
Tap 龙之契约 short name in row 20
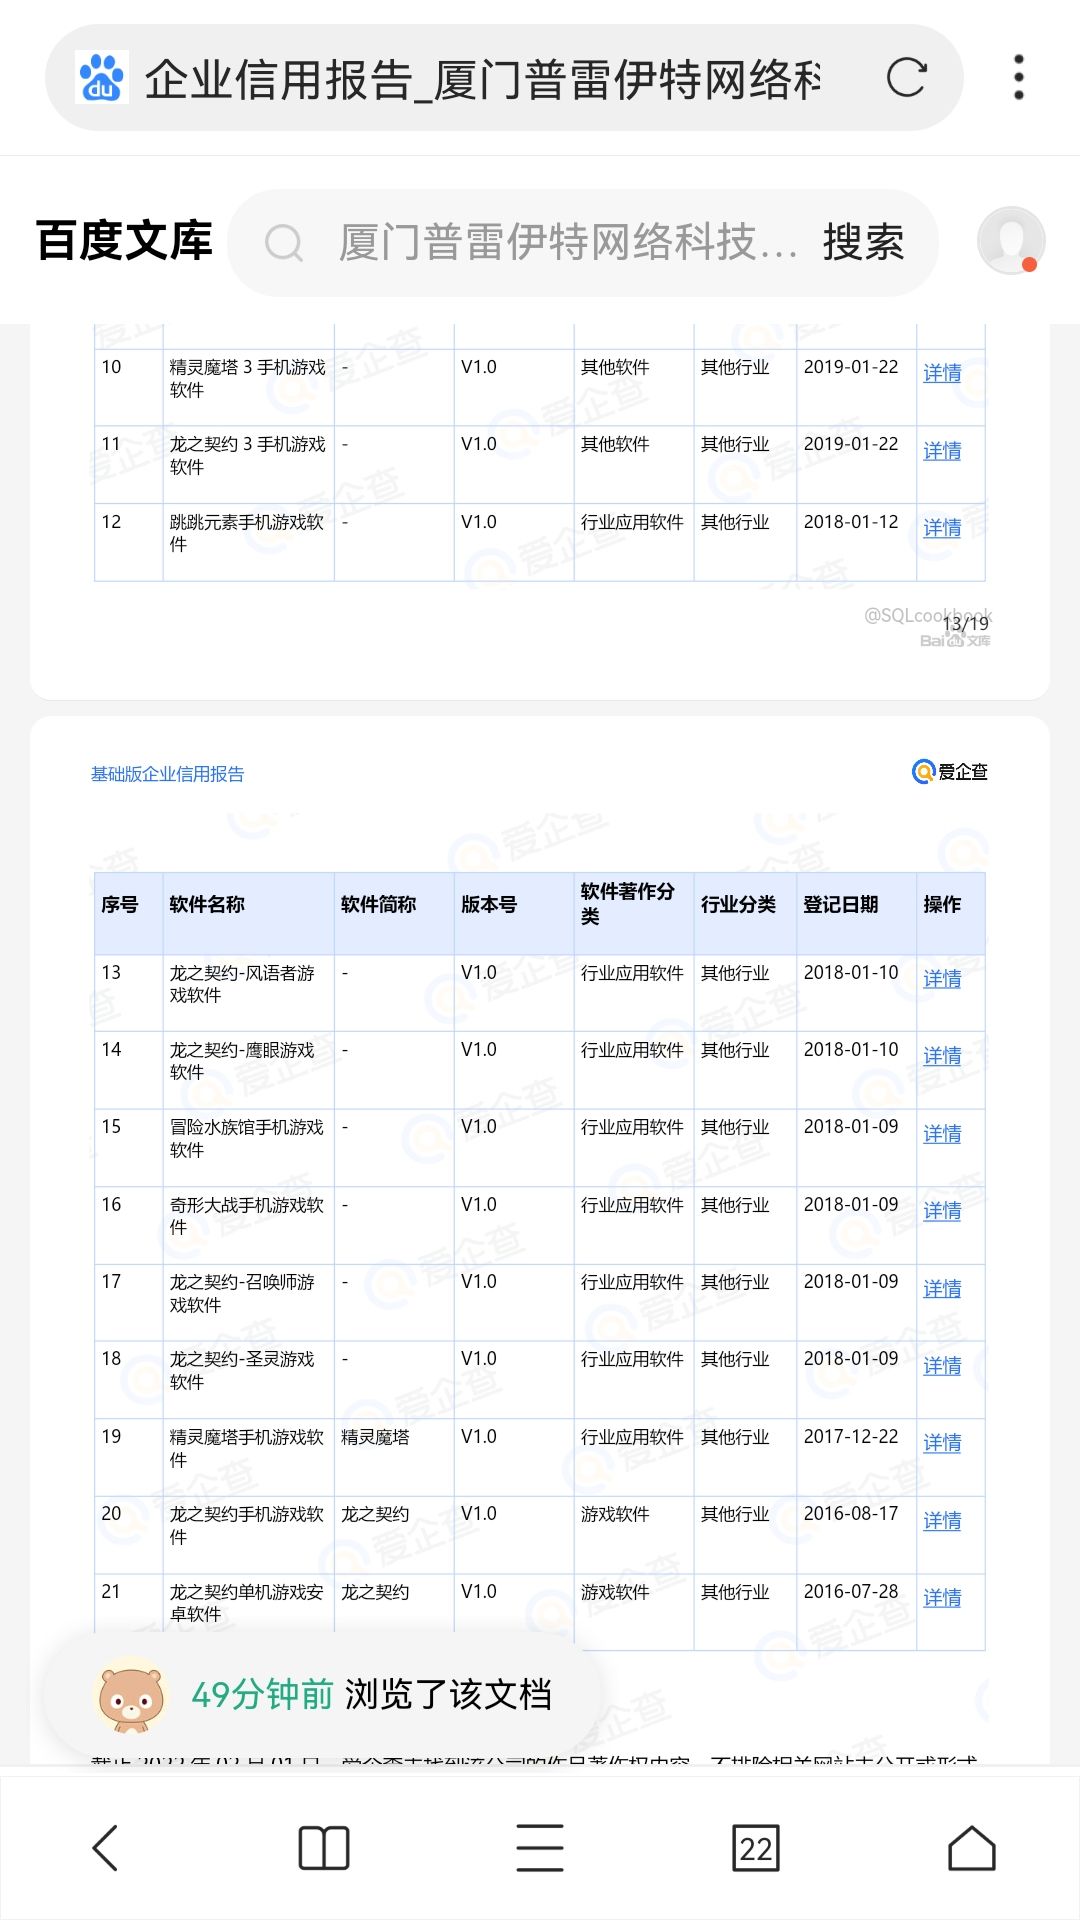pos(375,1515)
